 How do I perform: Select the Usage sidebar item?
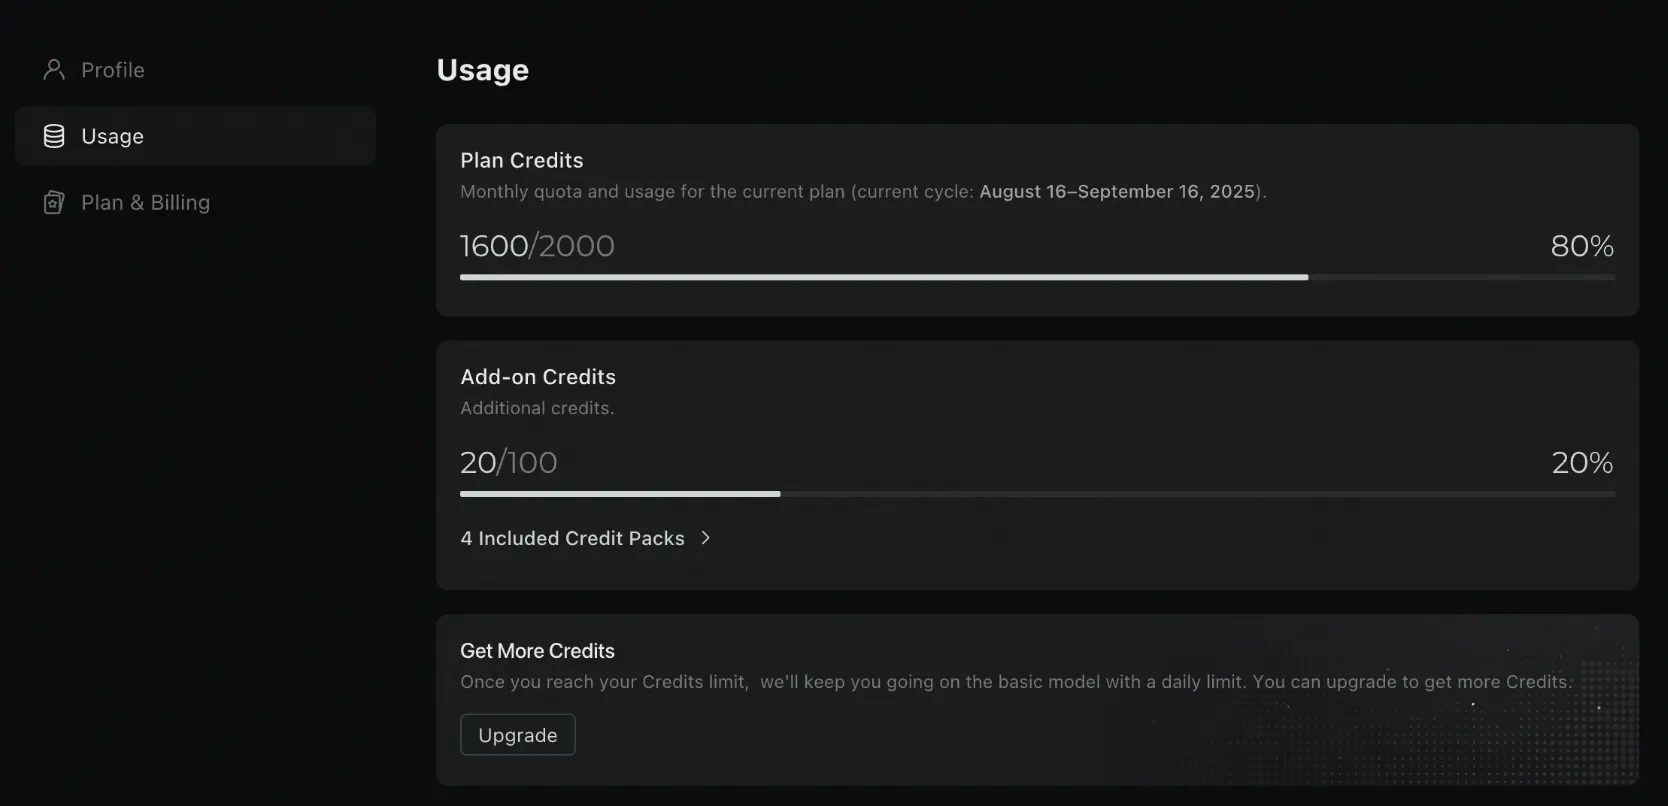click(x=195, y=136)
